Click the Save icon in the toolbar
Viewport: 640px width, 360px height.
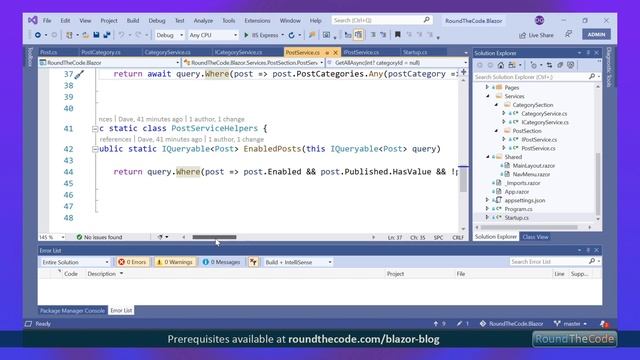[96, 35]
